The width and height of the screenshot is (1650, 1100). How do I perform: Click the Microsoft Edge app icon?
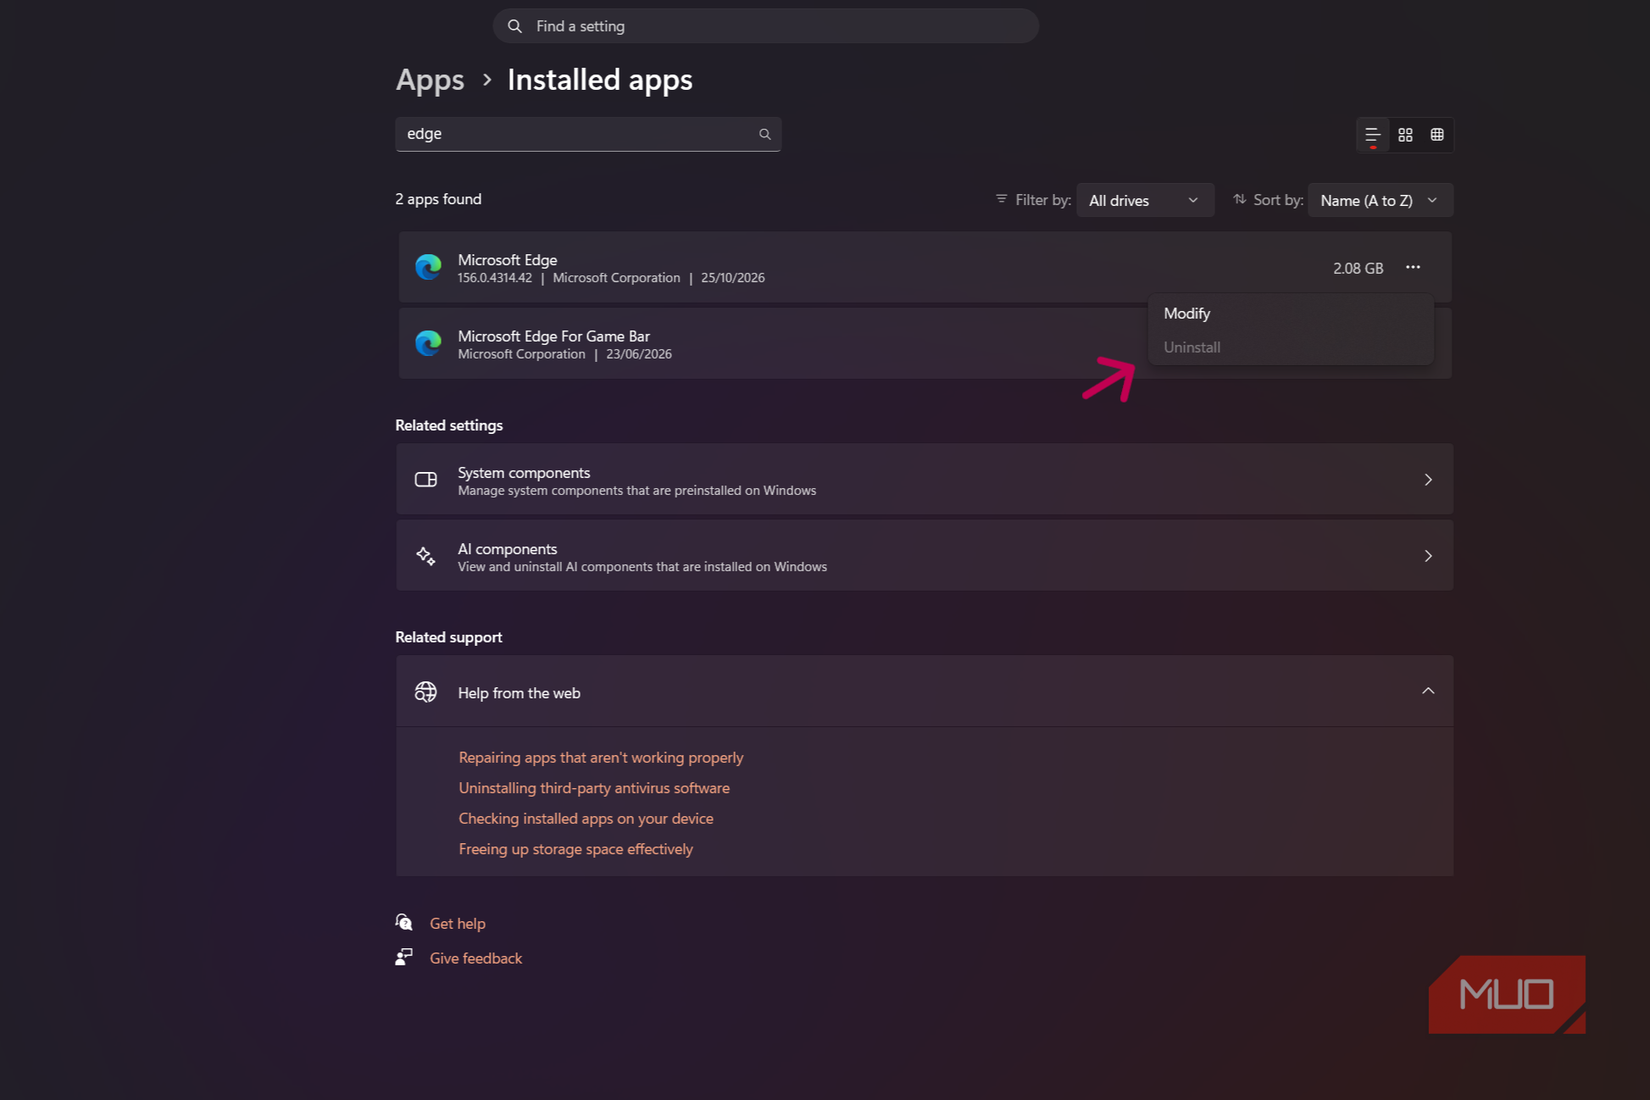coord(428,267)
